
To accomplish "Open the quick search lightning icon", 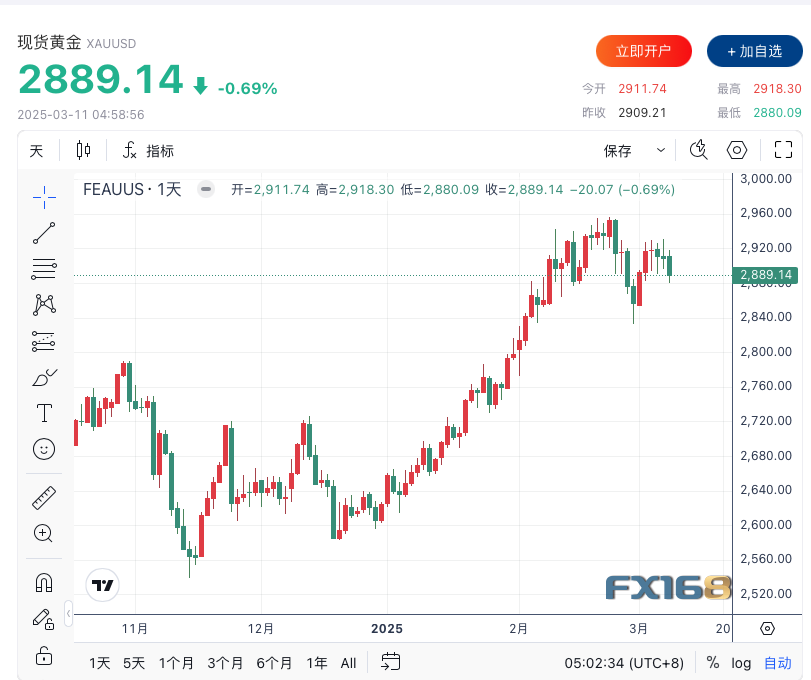I will point(699,150).
